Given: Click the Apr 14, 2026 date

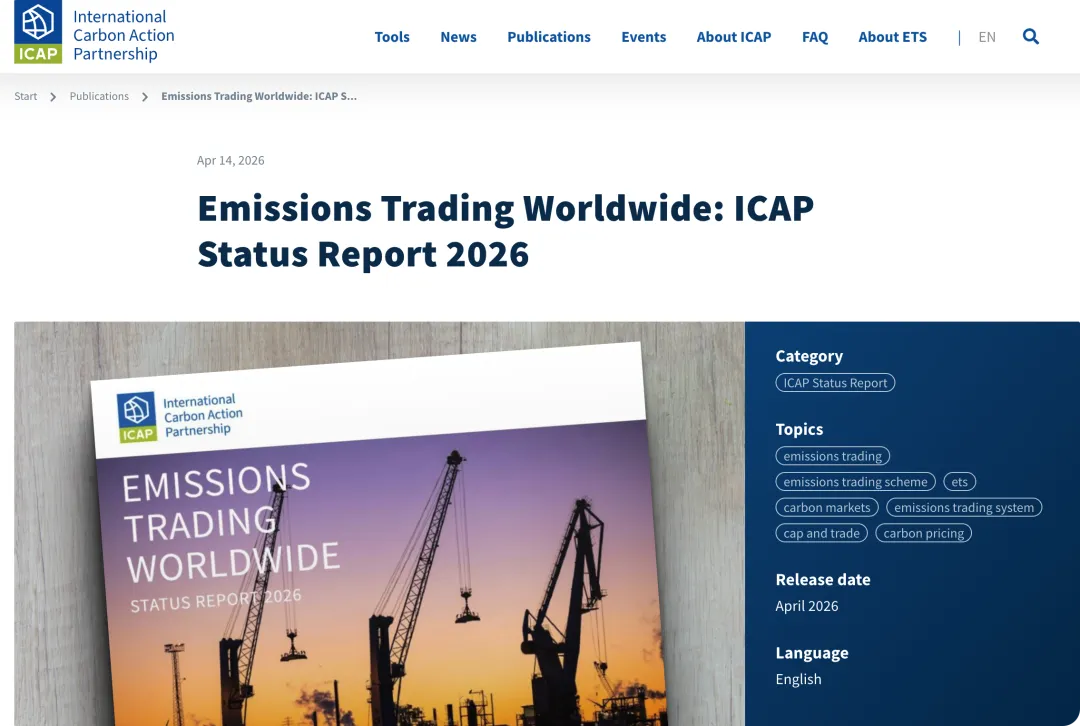Looking at the screenshot, I should click(230, 160).
